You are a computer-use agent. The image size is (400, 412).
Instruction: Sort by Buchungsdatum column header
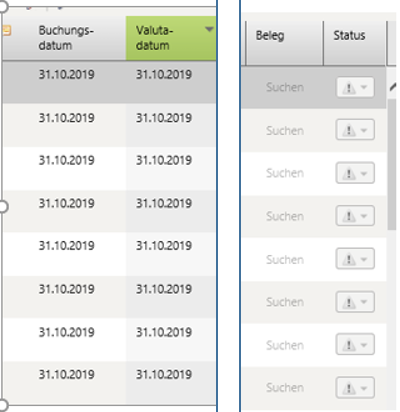tap(66, 38)
